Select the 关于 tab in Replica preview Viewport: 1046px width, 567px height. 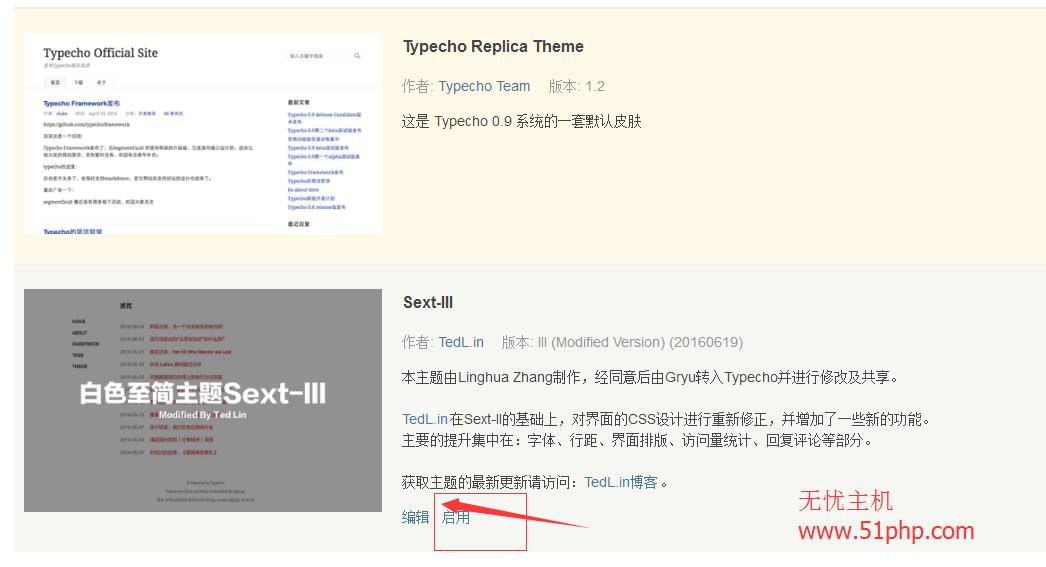101,82
